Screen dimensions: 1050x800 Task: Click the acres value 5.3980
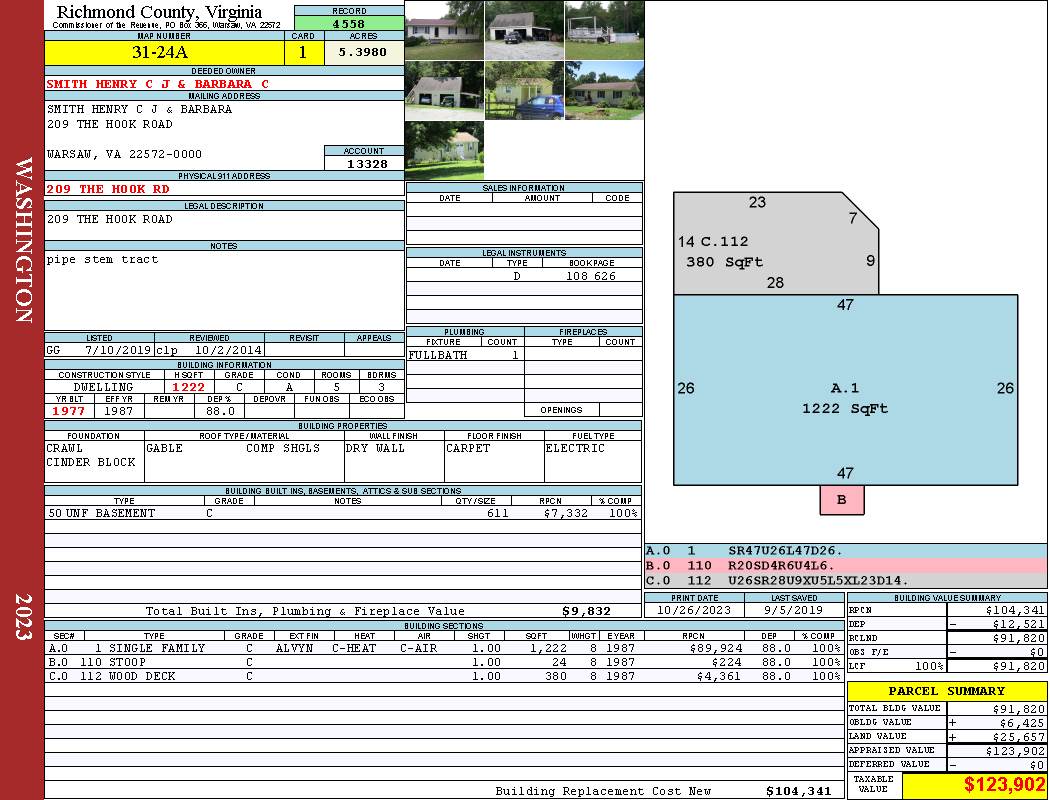click(363, 52)
